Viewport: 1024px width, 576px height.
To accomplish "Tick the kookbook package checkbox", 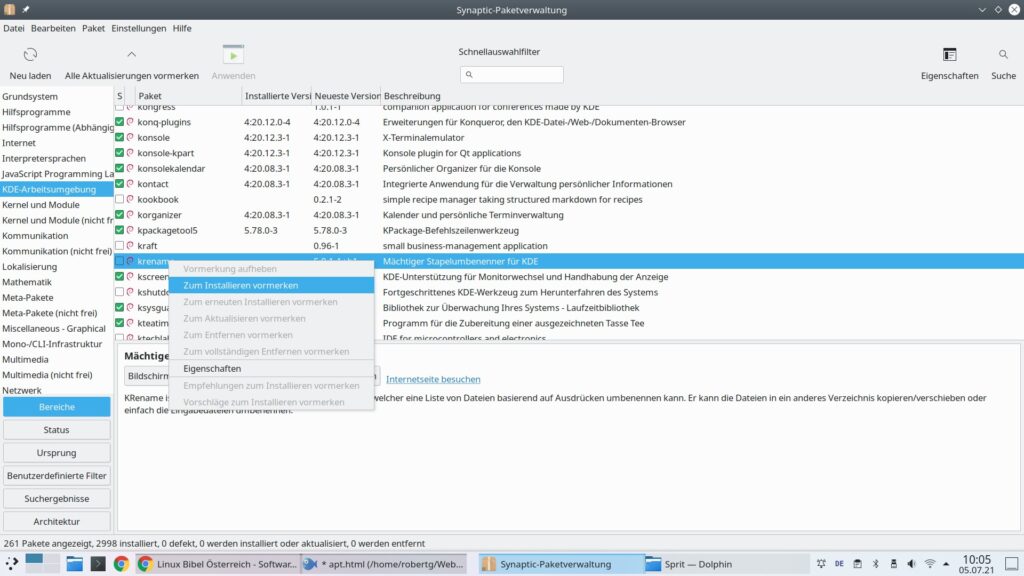I will pos(120,199).
